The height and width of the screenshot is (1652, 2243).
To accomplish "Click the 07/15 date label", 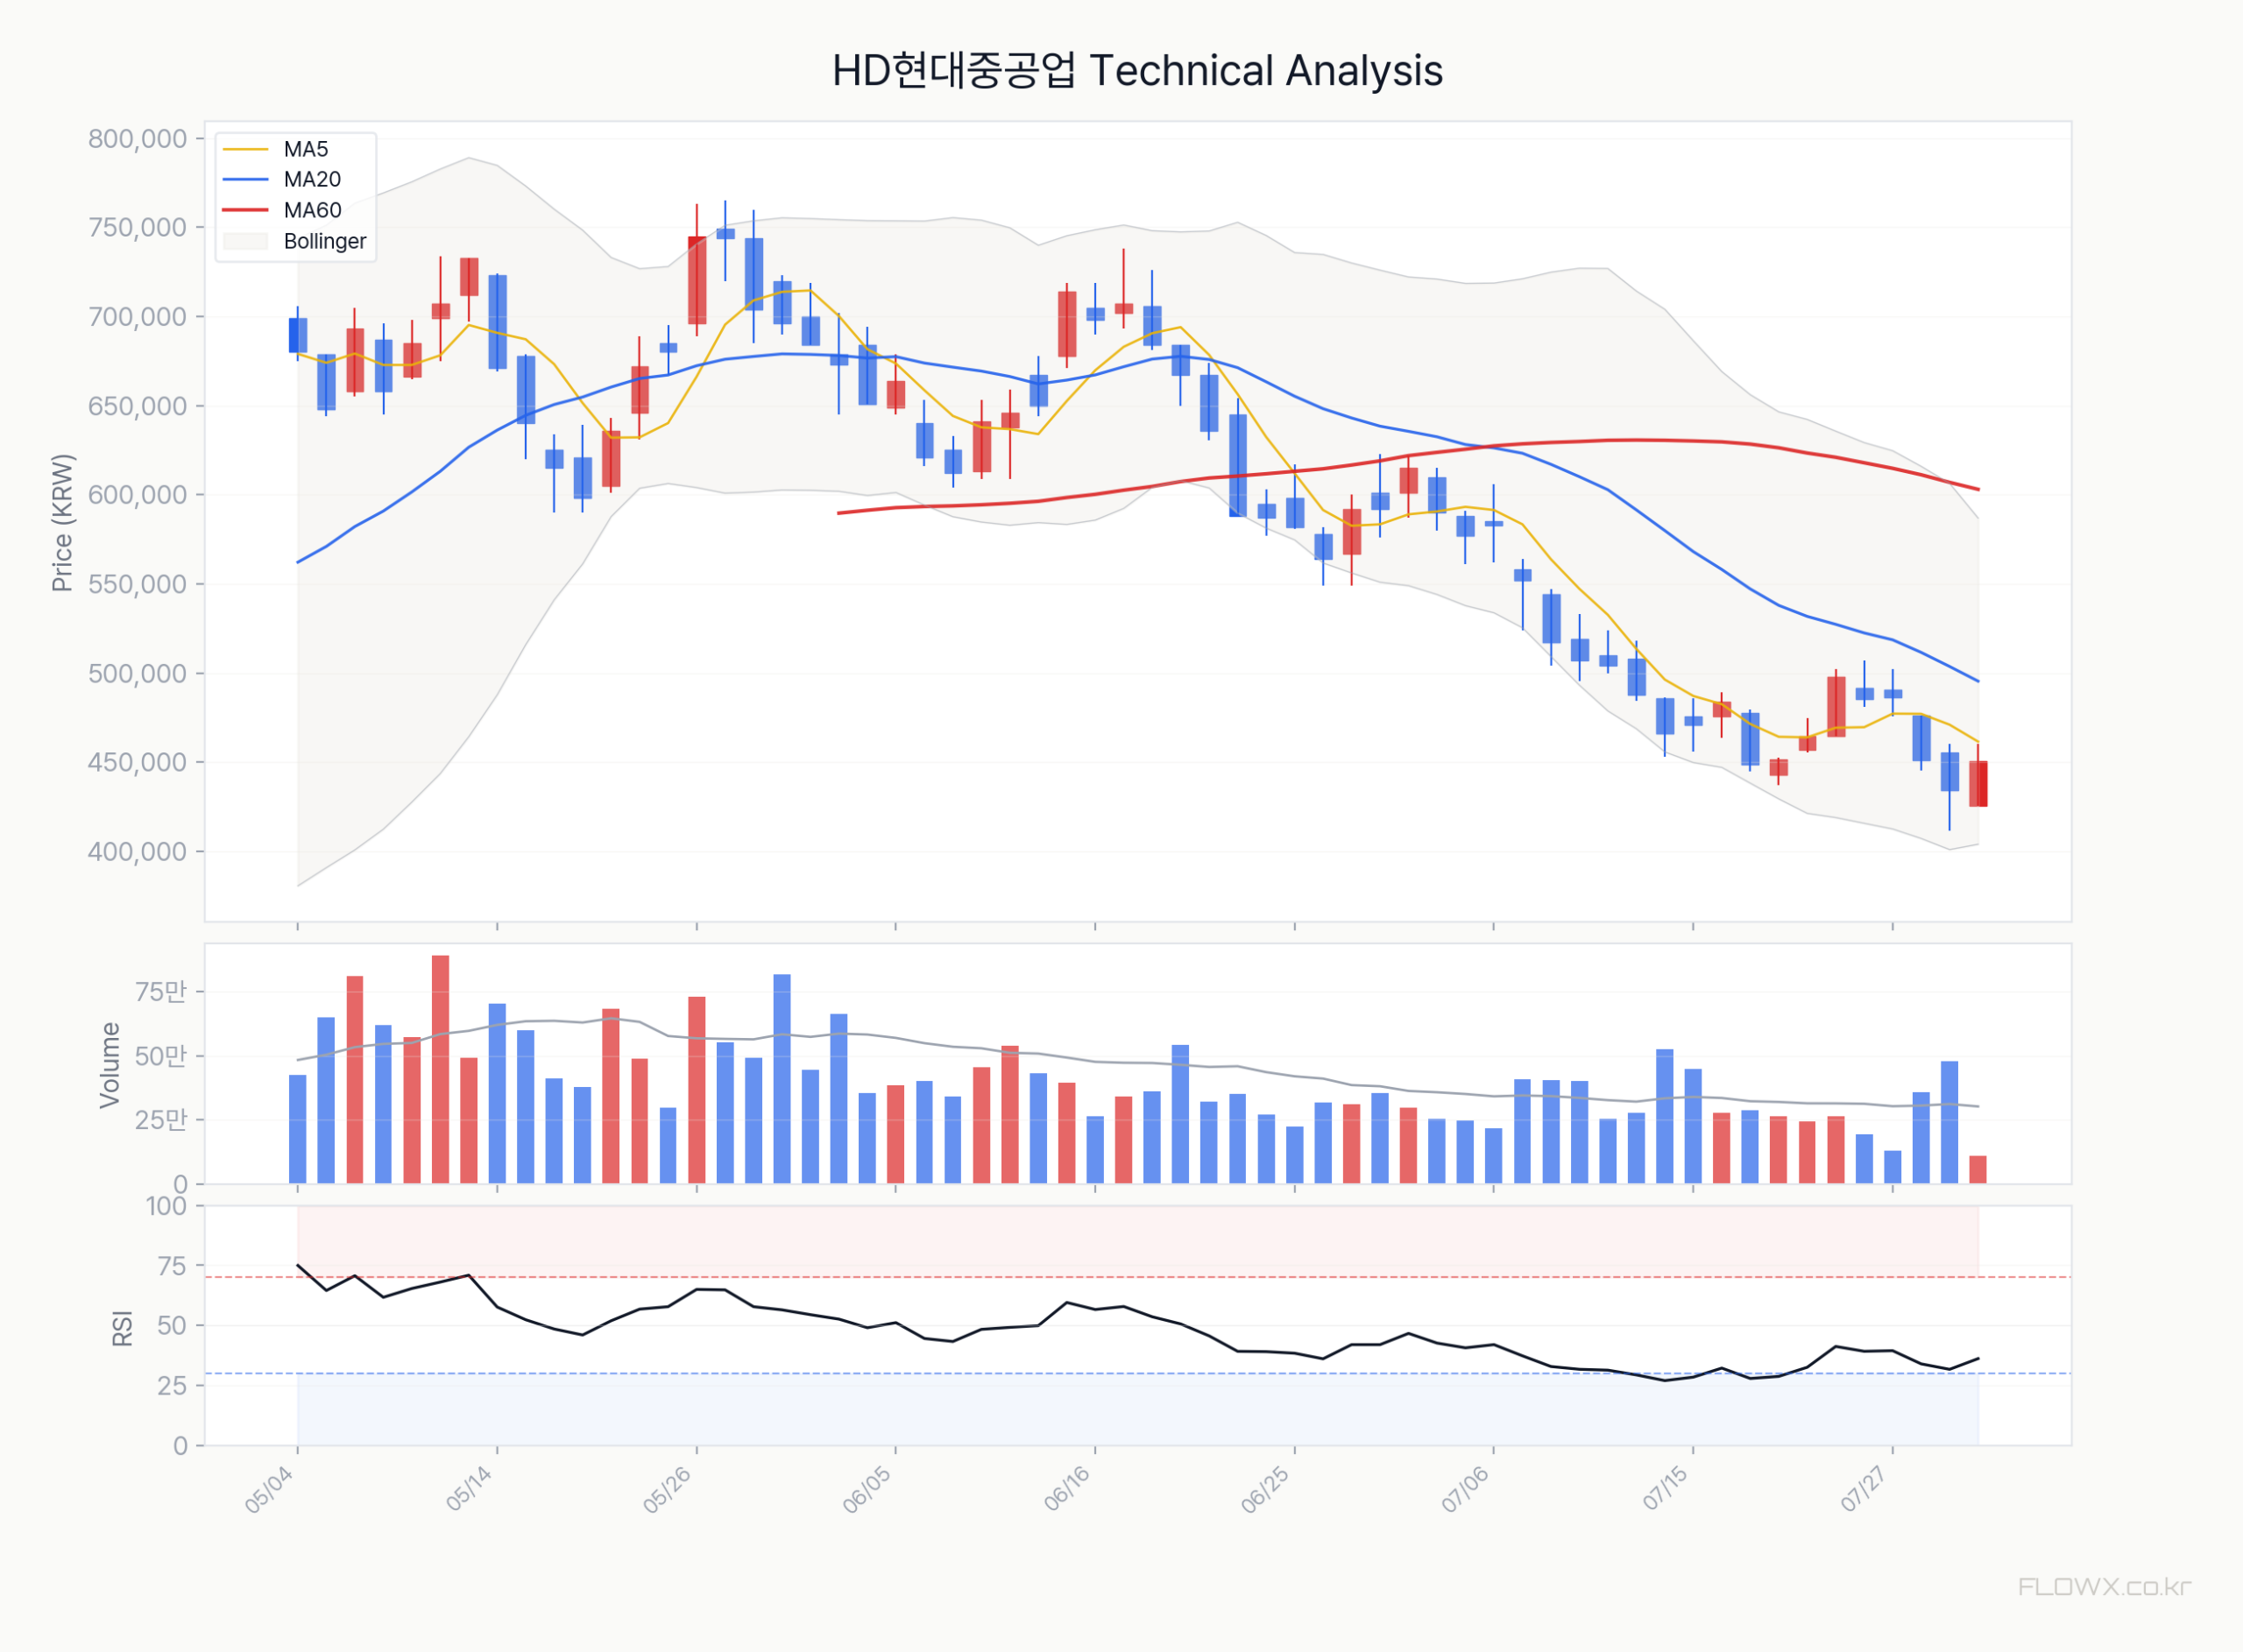I will [1665, 1489].
